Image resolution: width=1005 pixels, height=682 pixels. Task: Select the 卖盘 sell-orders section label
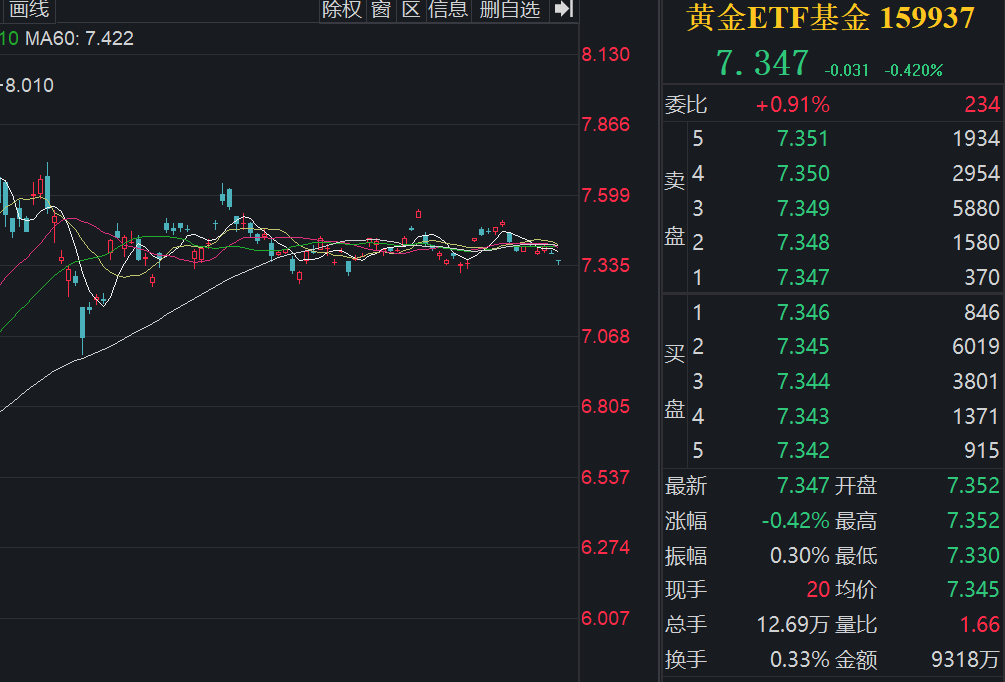click(x=675, y=207)
